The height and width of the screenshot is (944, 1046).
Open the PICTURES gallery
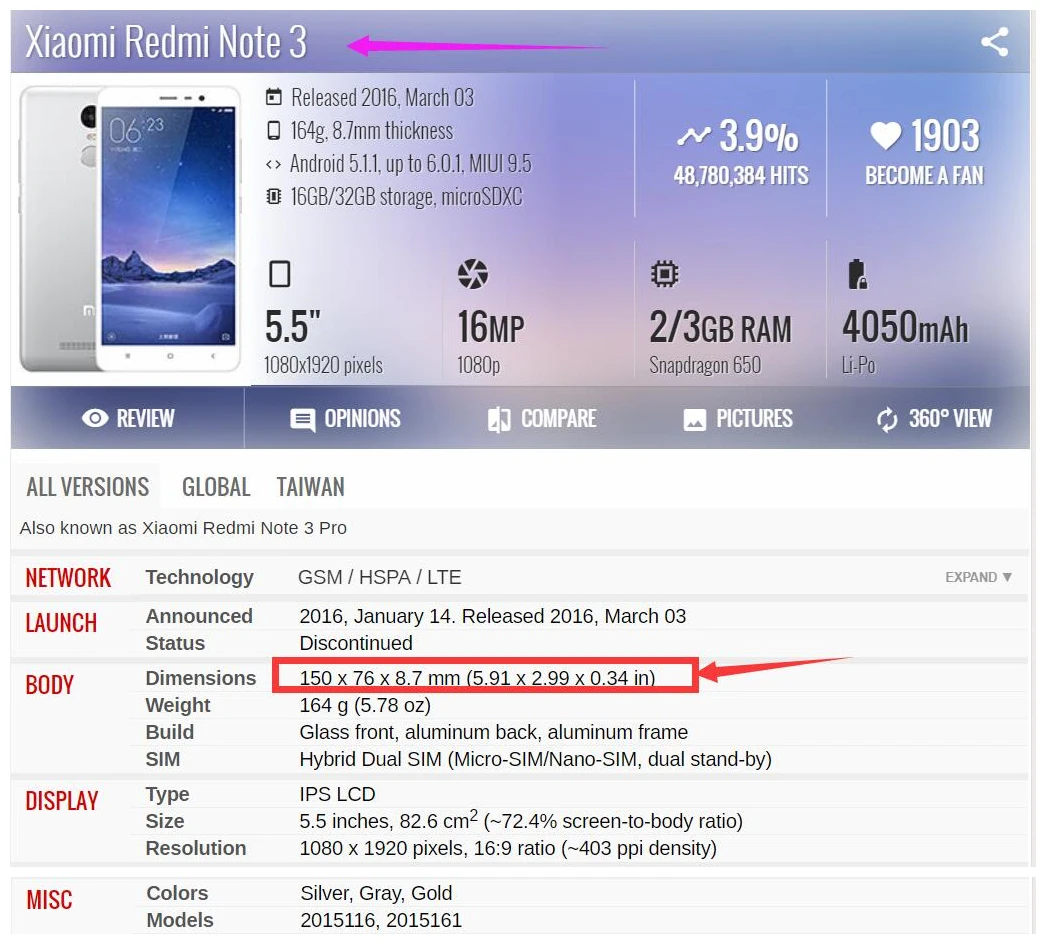click(738, 419)
